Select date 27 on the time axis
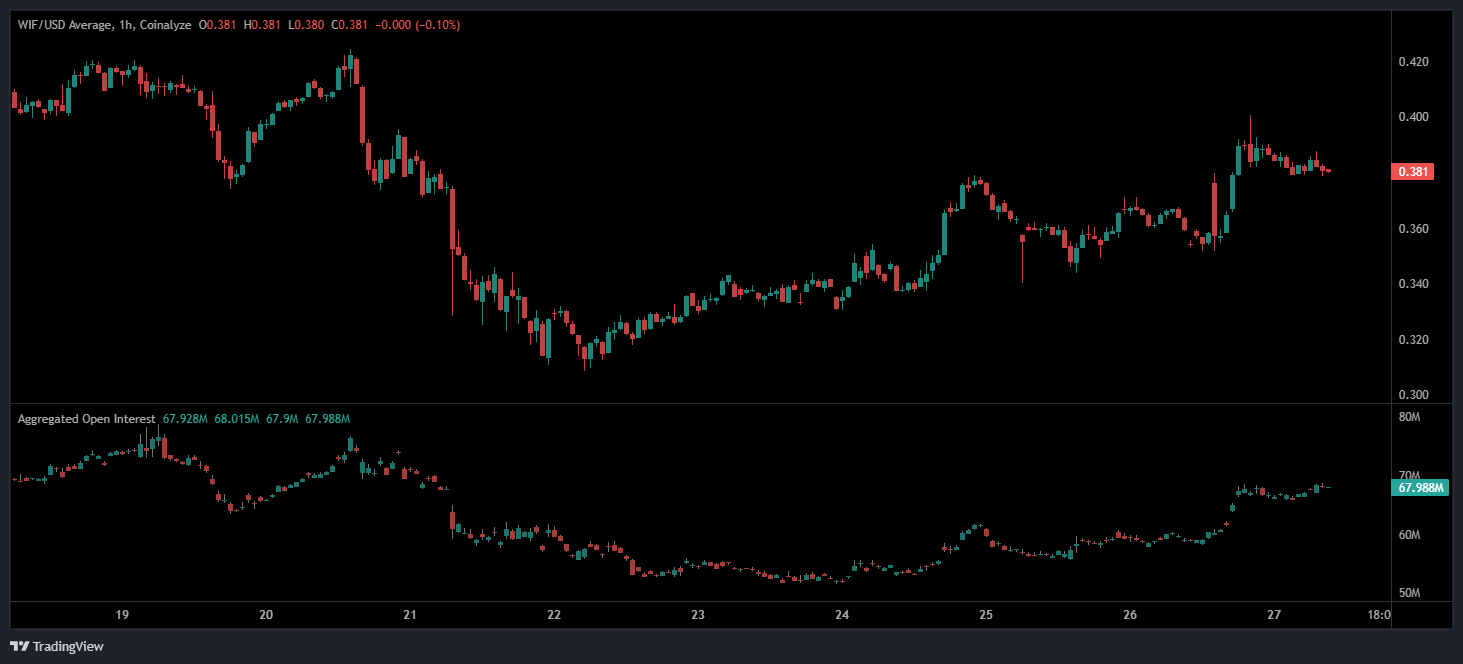The image size is (1463, 664). 1273,615
